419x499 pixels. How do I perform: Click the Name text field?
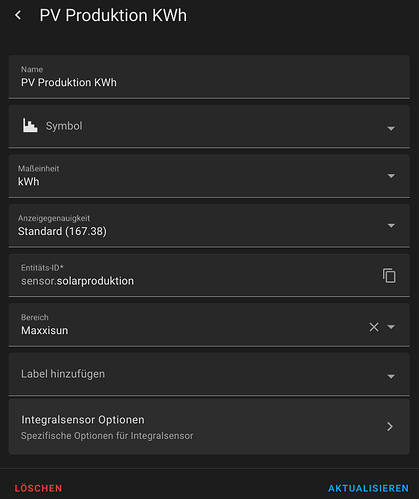tap(209, 77)
